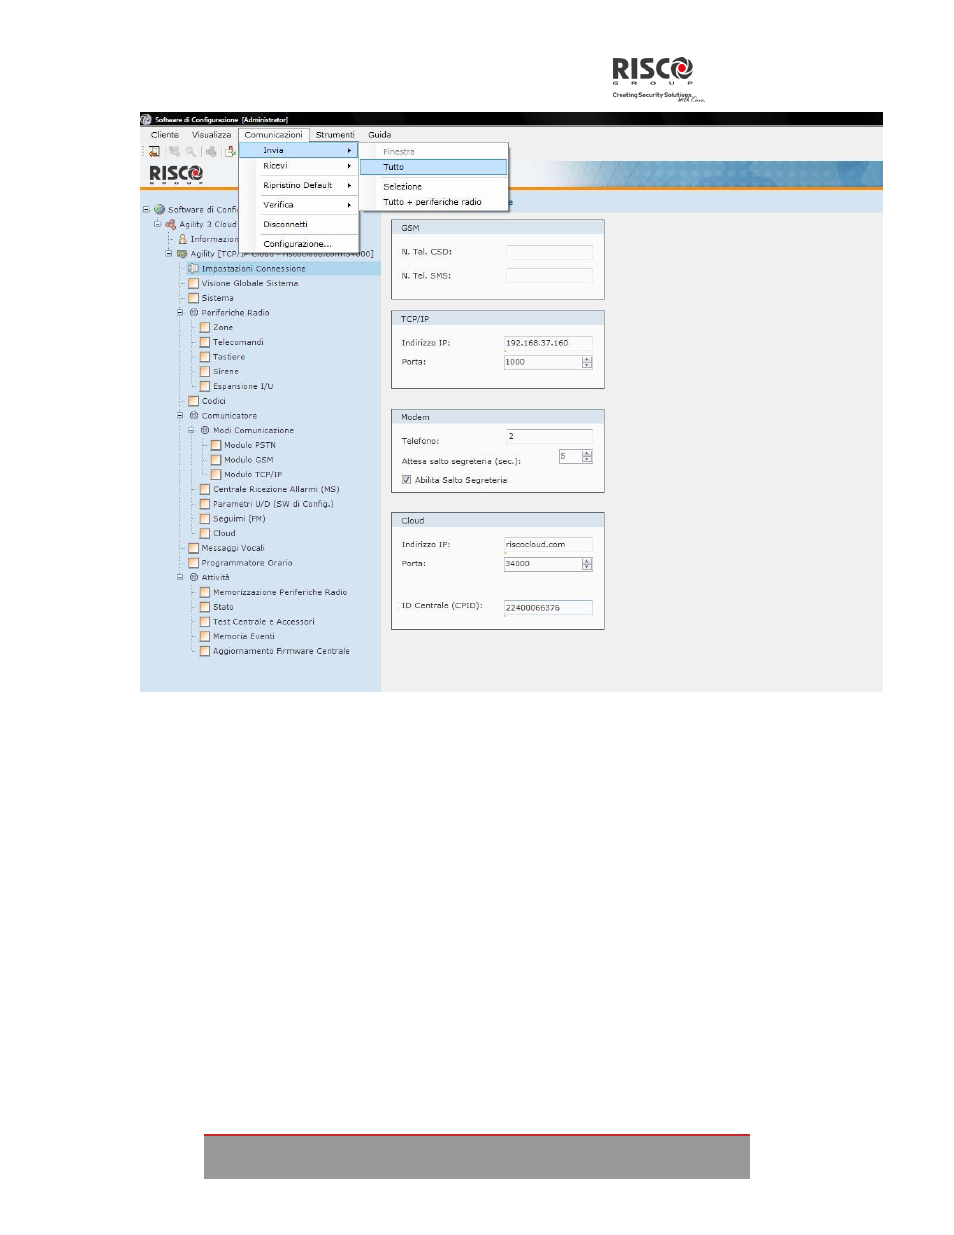This screenshot has width=954, height=1235.
Task: Toggle the Abilita Salto Segreteria checkbox
Action: point(407,480)
